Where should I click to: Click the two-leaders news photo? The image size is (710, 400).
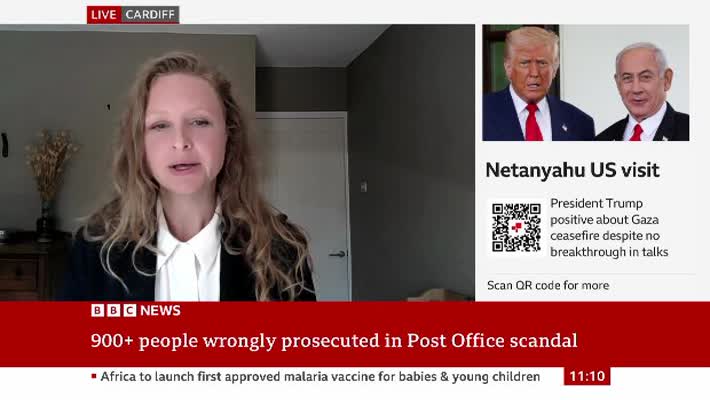pyautogui.click(x=585, y=83)
